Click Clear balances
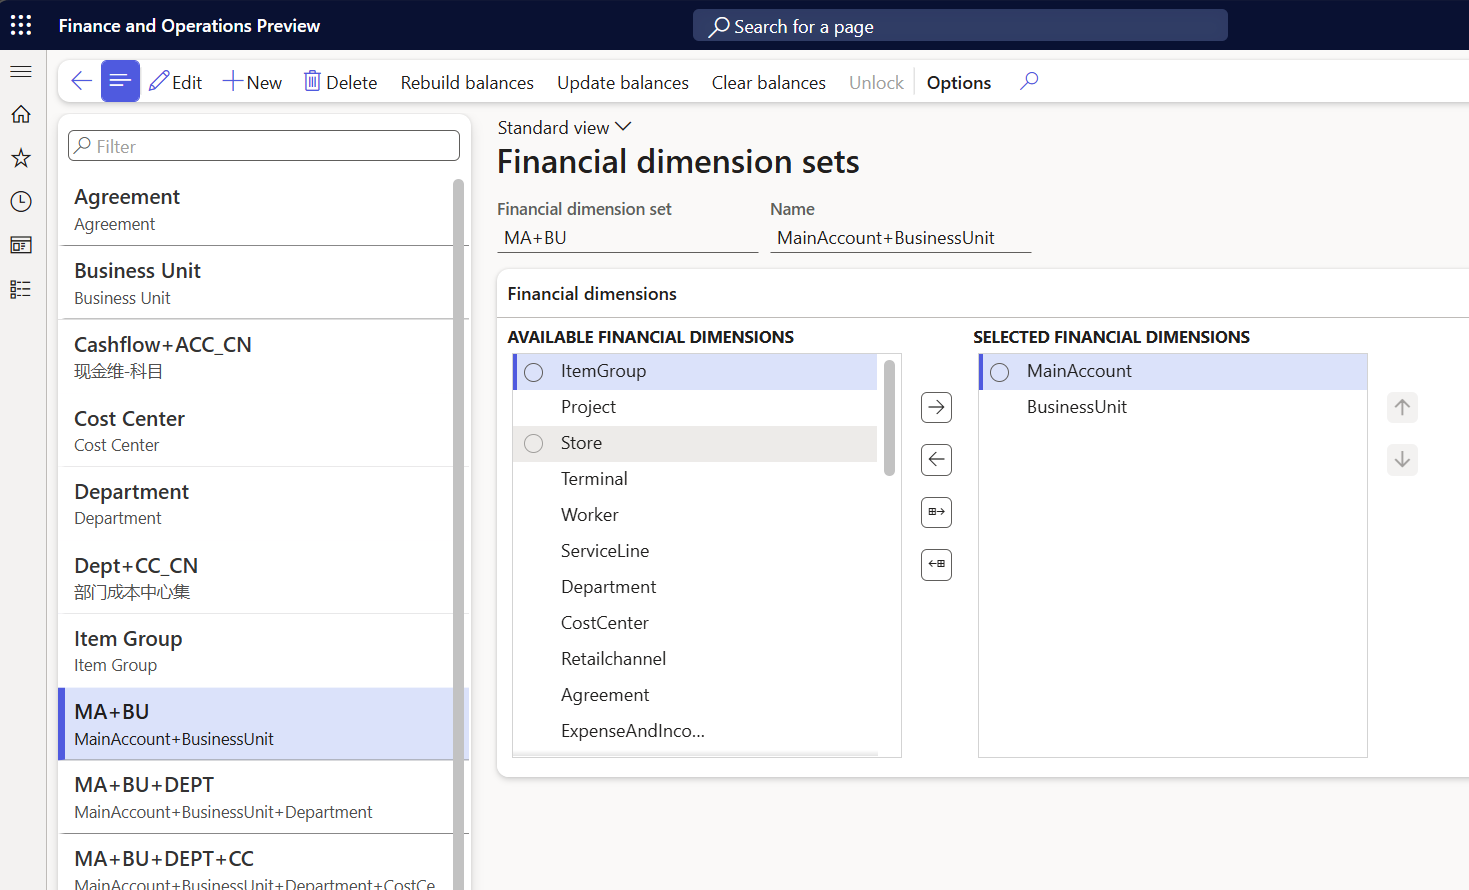 [768, 82]
